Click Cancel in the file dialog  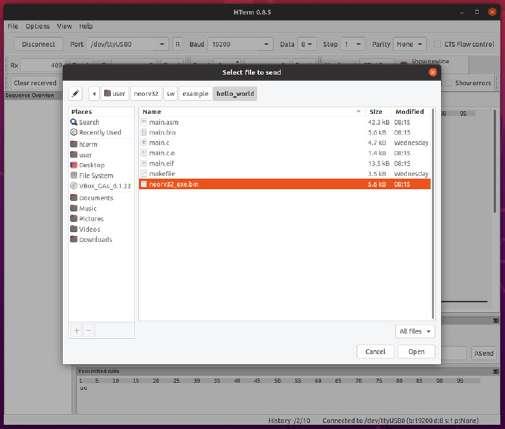[375, 352]
